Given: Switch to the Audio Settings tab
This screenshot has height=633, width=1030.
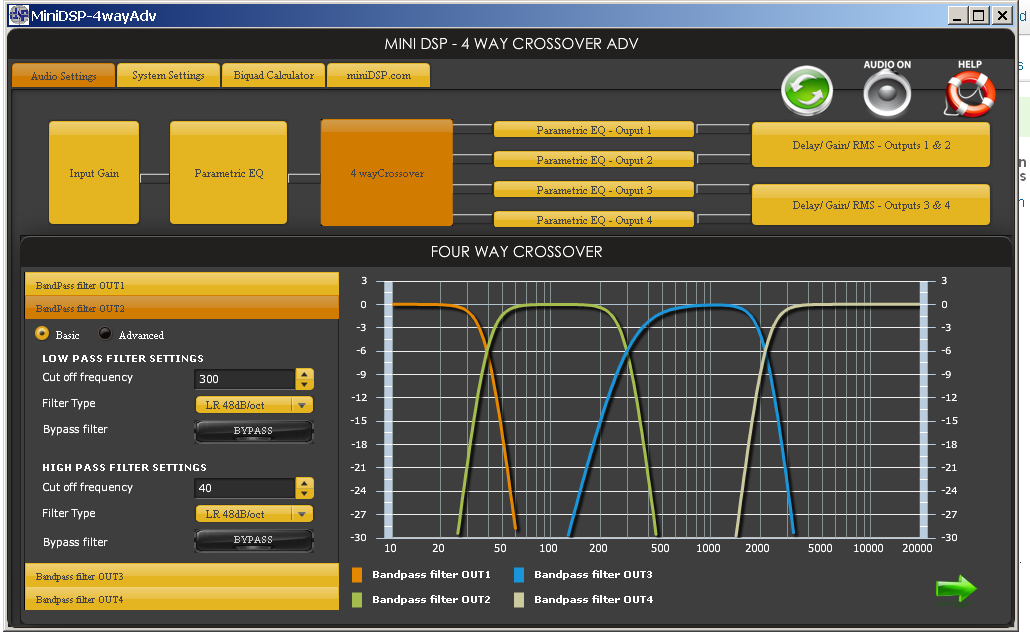Looking at the screenshot, I should (64, 76).
